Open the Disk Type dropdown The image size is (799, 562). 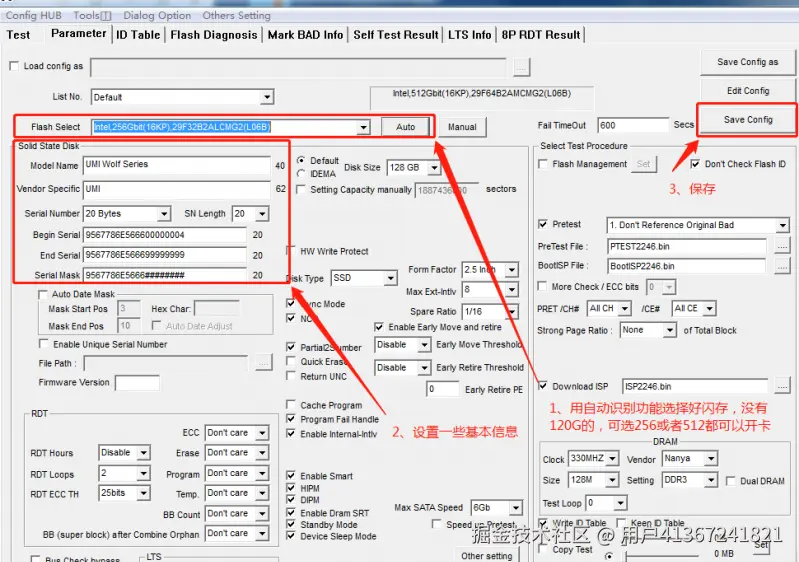[391, 278]
